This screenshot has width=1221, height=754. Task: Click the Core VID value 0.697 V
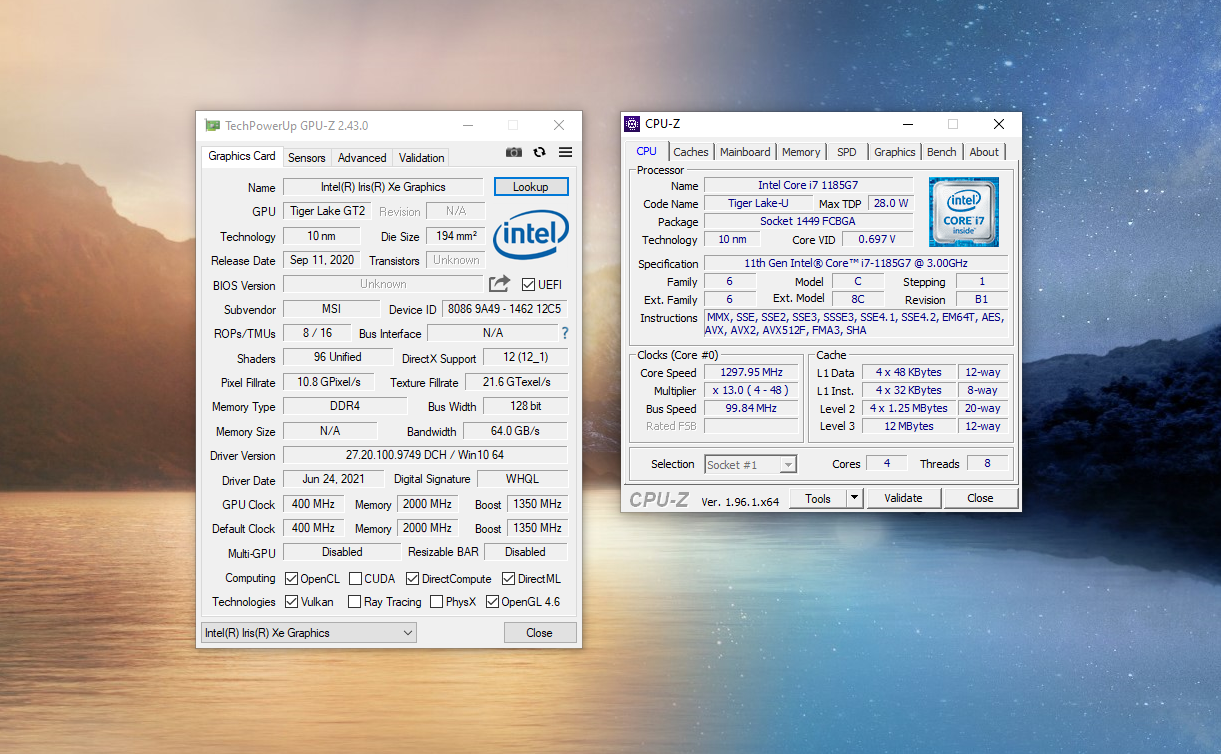[876, 239]
